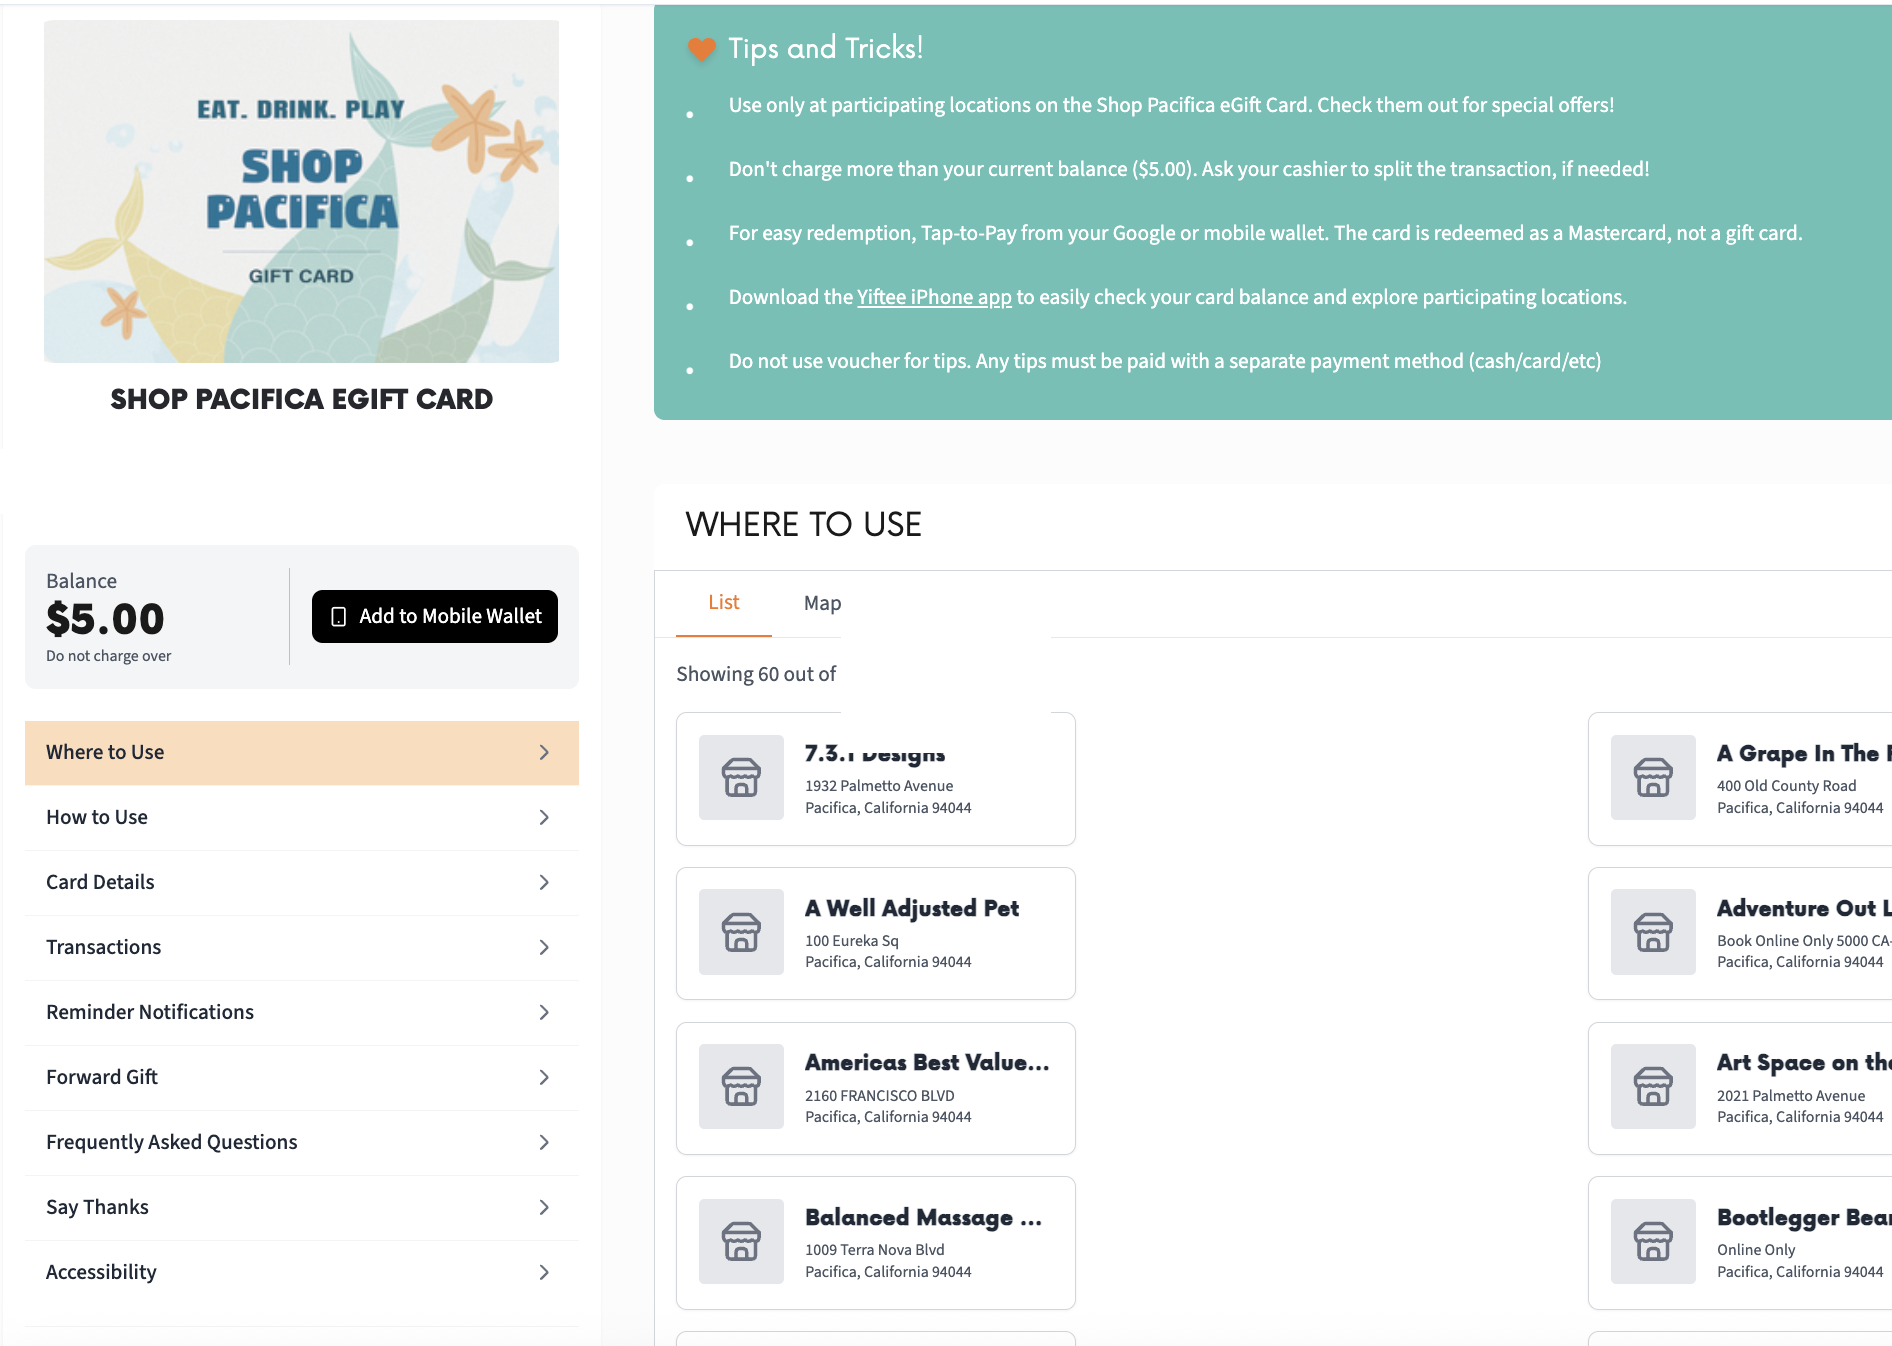
Task: Click the Add to Mobile Wallet button
Action: [x=434, y=616]
